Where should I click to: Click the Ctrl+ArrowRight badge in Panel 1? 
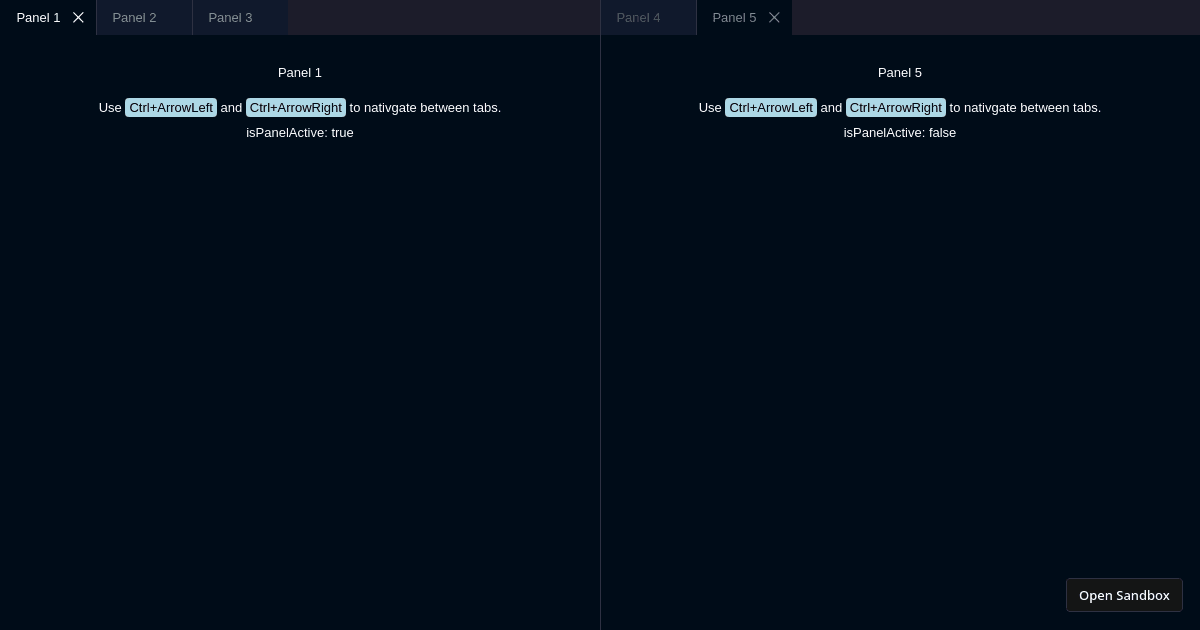tap(296, 108)
